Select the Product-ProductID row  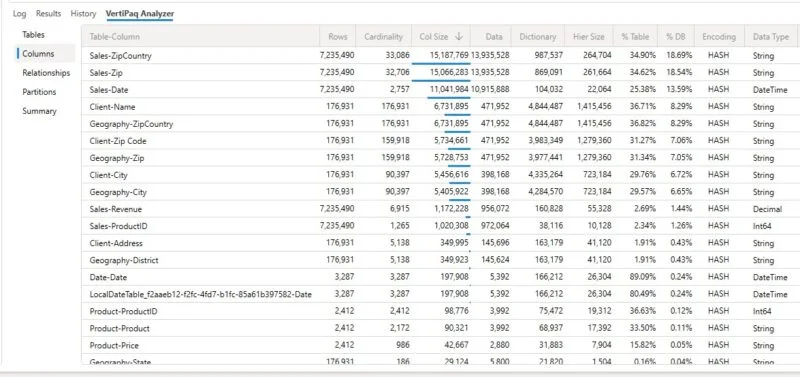pos(440,311)
